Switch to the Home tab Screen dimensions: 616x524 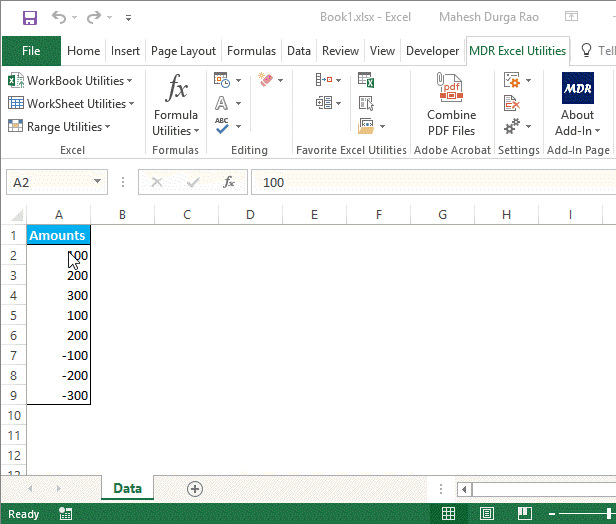coord(83,51)
